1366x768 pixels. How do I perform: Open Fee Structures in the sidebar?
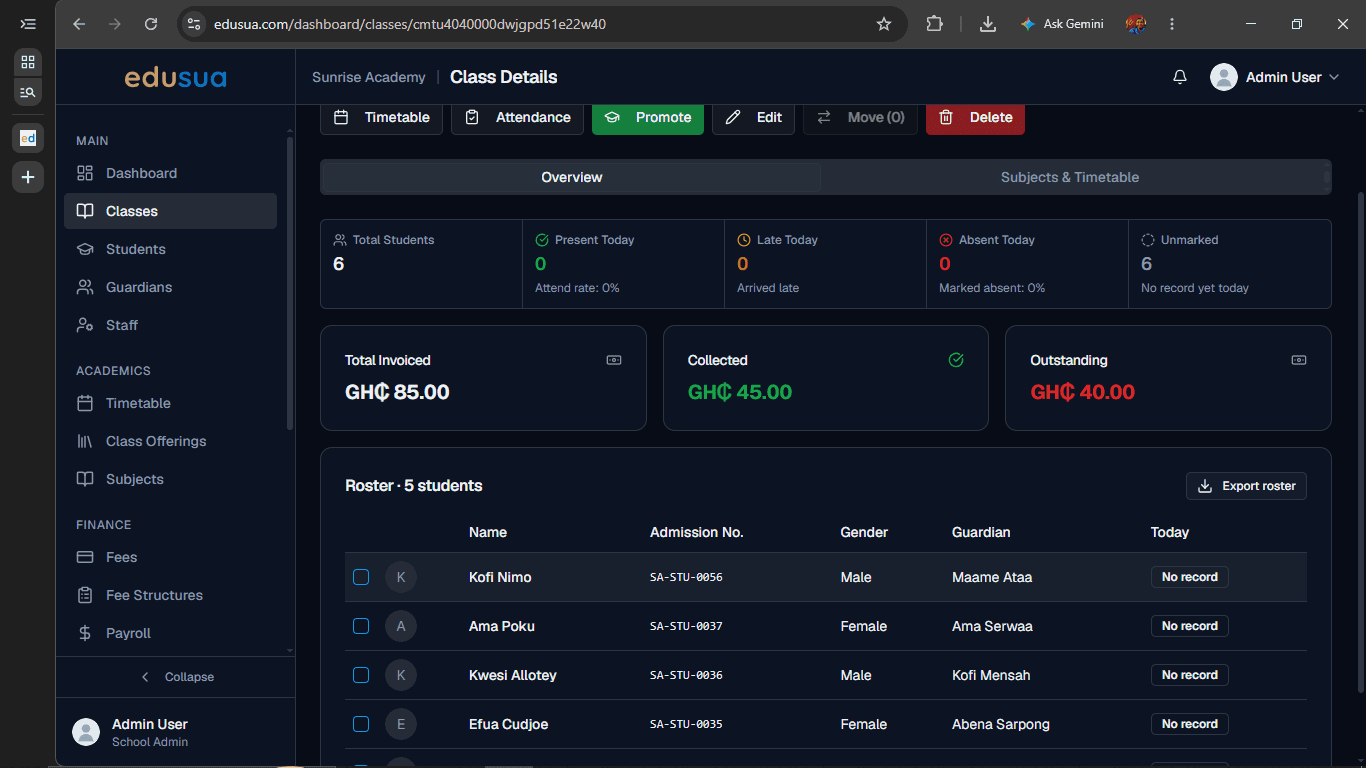tap(170, 595)
